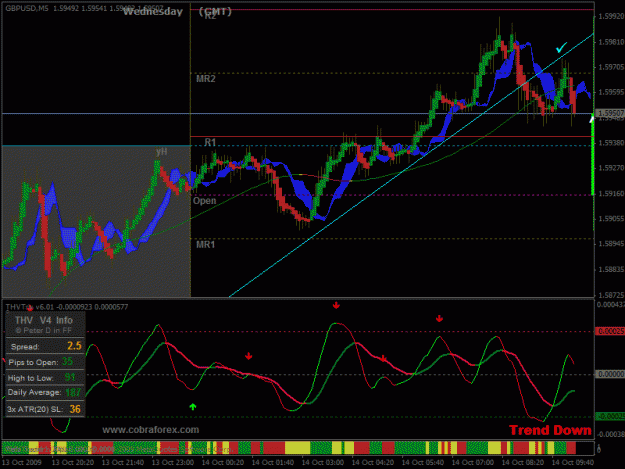Viewport: 625px width, 469px height.
Task: Click the 14 Oct 08:20 time label
Action: click(x=523, y=463)
